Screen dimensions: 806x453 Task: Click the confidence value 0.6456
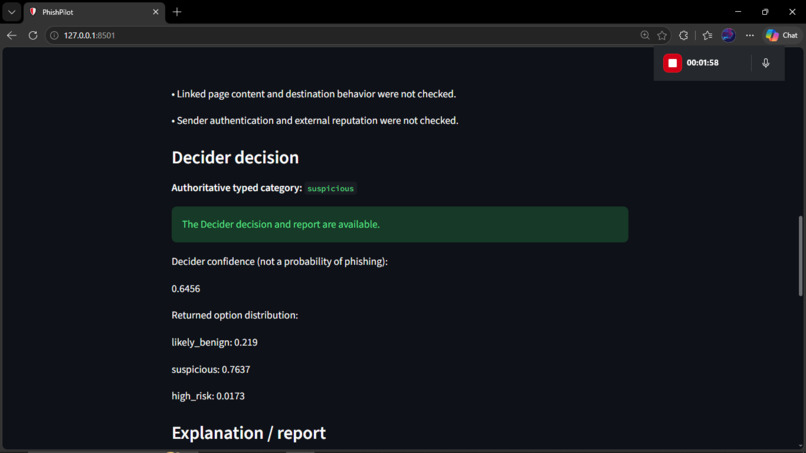(x=186, y=288)
